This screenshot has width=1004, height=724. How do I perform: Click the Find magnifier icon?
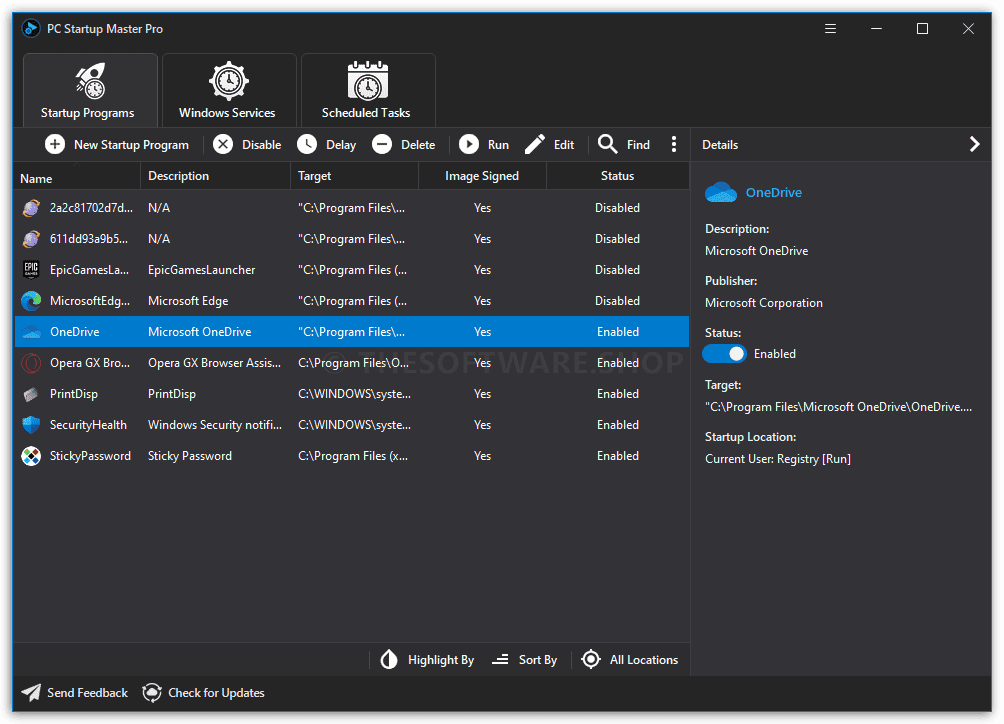pos(608,145)
